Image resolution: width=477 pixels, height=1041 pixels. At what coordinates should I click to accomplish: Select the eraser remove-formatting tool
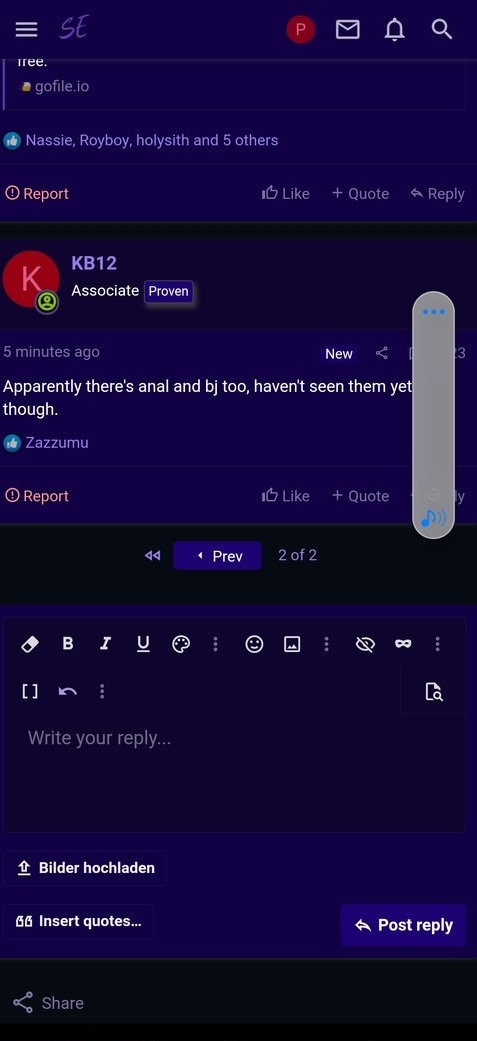30,643
